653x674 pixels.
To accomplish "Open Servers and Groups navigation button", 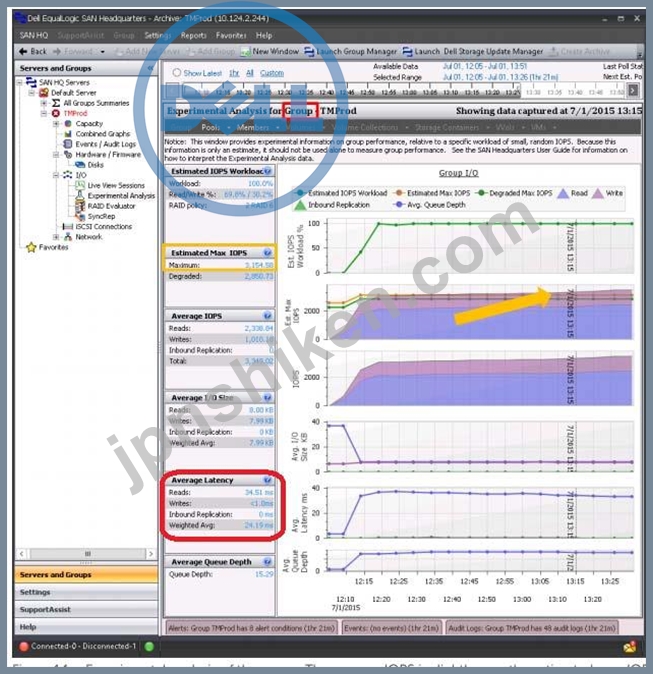I will (x=86, y=575).
